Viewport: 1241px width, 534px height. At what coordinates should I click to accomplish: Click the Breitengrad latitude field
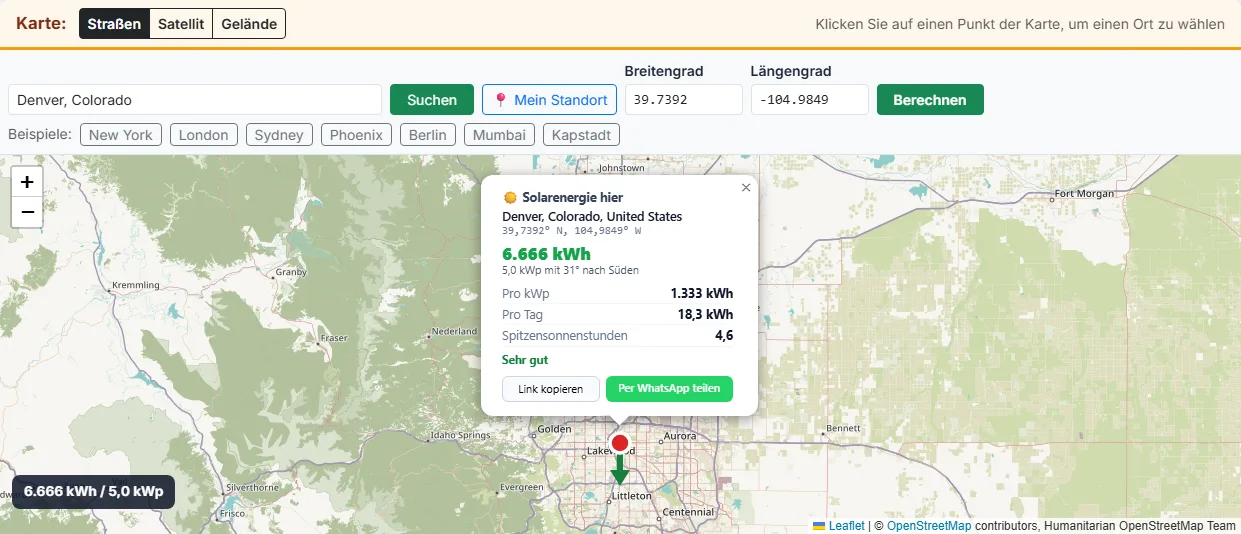[684, 100]
